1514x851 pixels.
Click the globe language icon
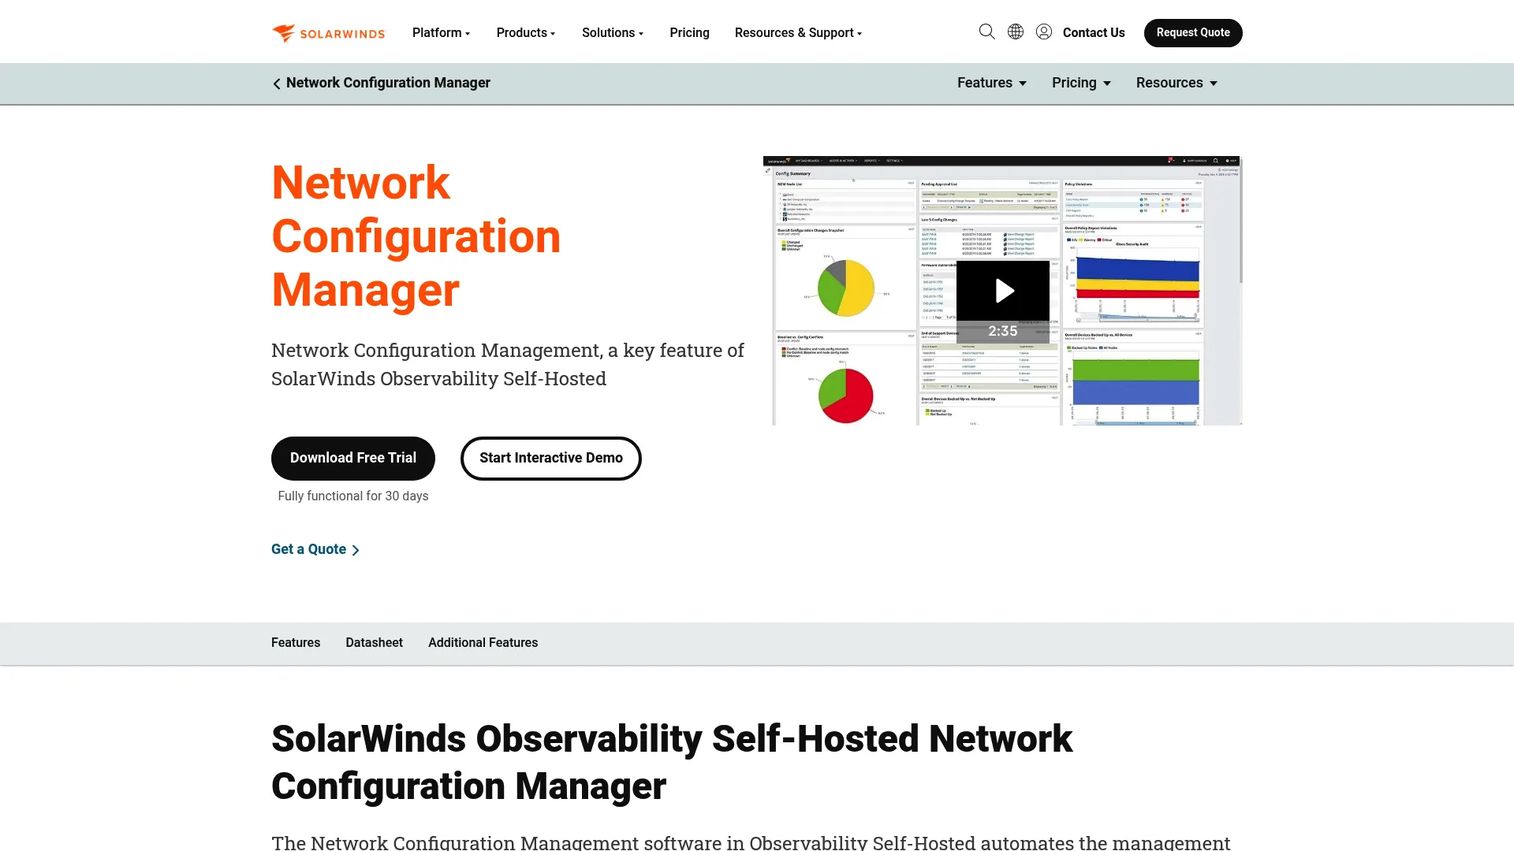coord(1015,32)
